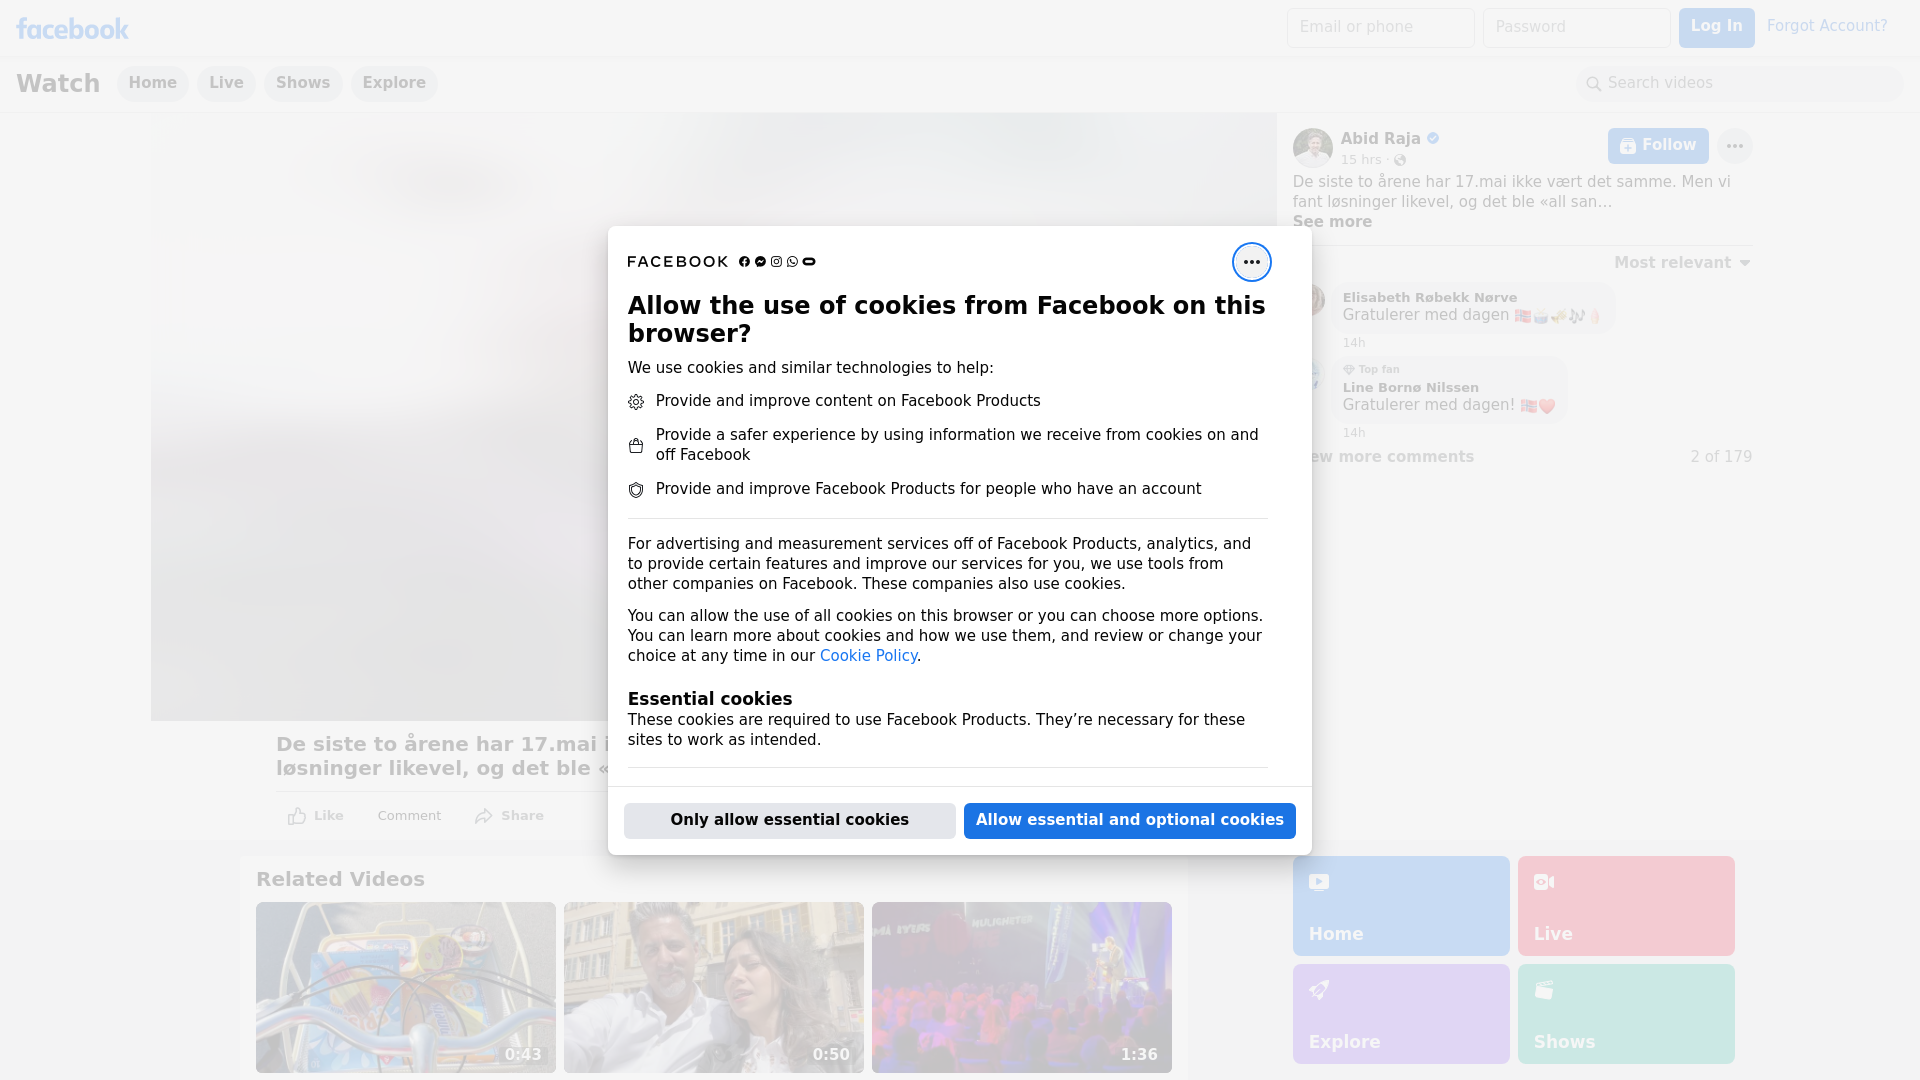Open the Cookie Policy link
1920x1080 pixels.
(x=868, y=656)
